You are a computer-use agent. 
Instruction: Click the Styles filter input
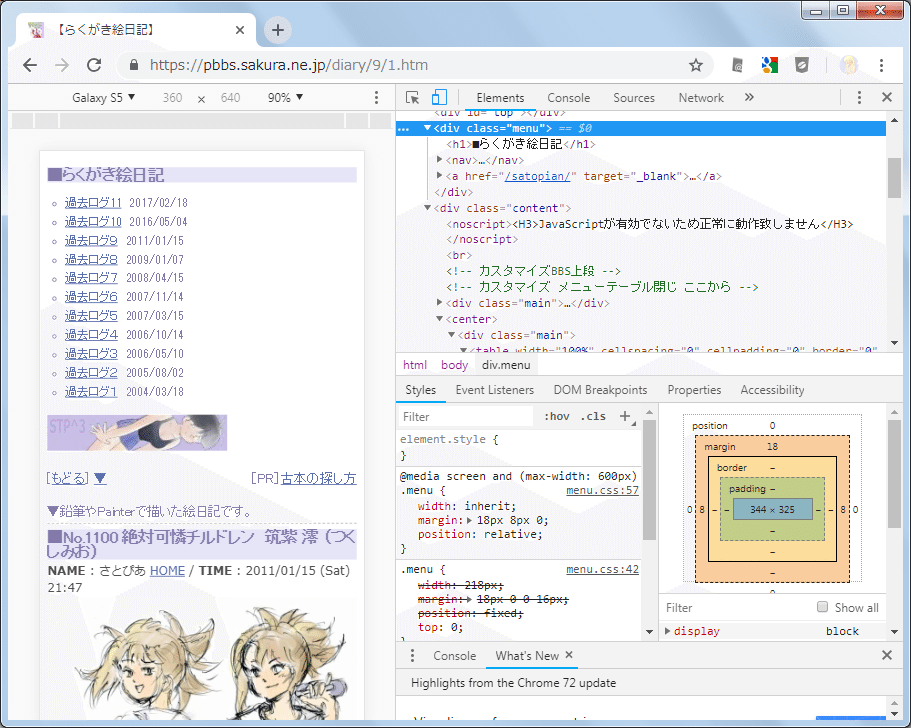pos(466,417)
